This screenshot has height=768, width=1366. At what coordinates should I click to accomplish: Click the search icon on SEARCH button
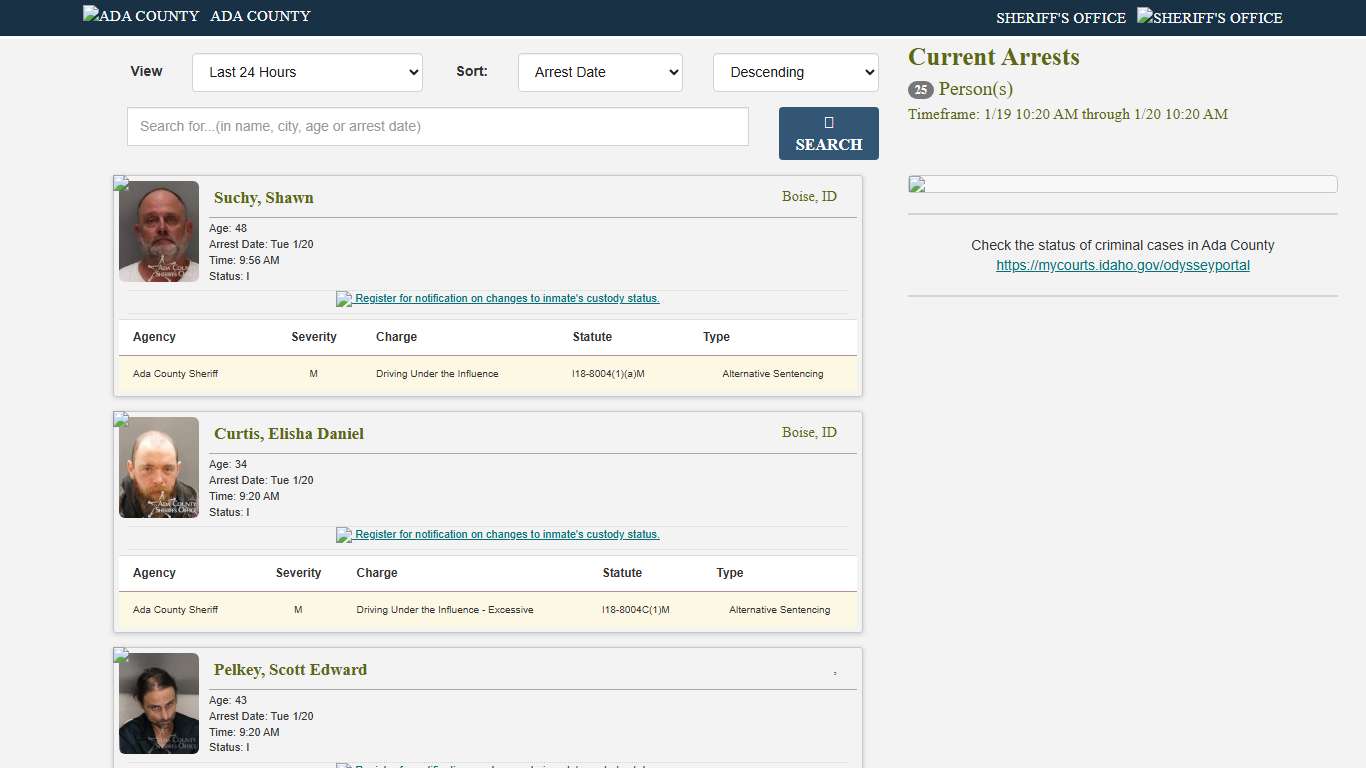click(828, 122)
